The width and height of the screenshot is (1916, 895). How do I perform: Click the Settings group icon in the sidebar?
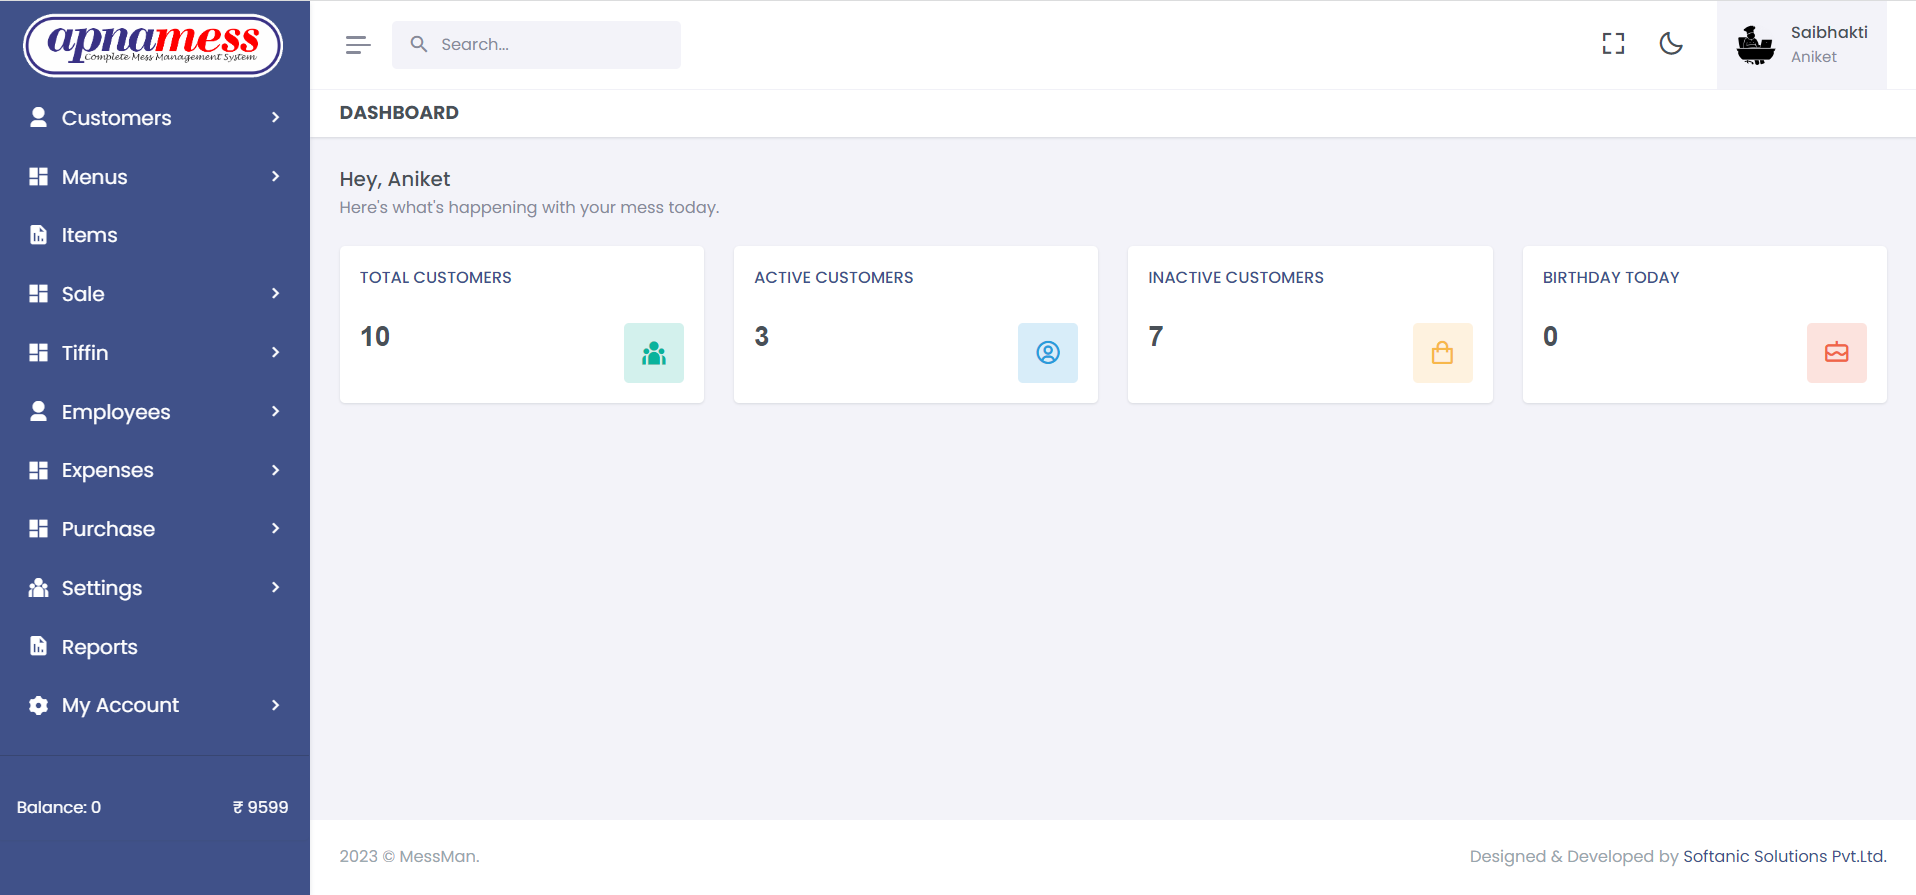(x=38, y=587)
